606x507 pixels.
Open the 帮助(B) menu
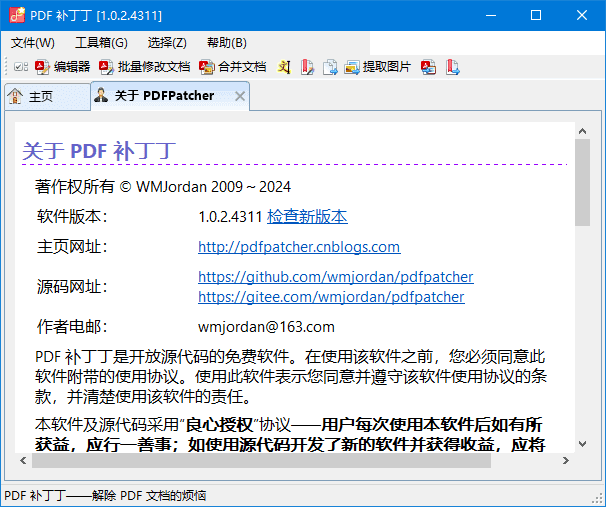[x=226, y=43]
